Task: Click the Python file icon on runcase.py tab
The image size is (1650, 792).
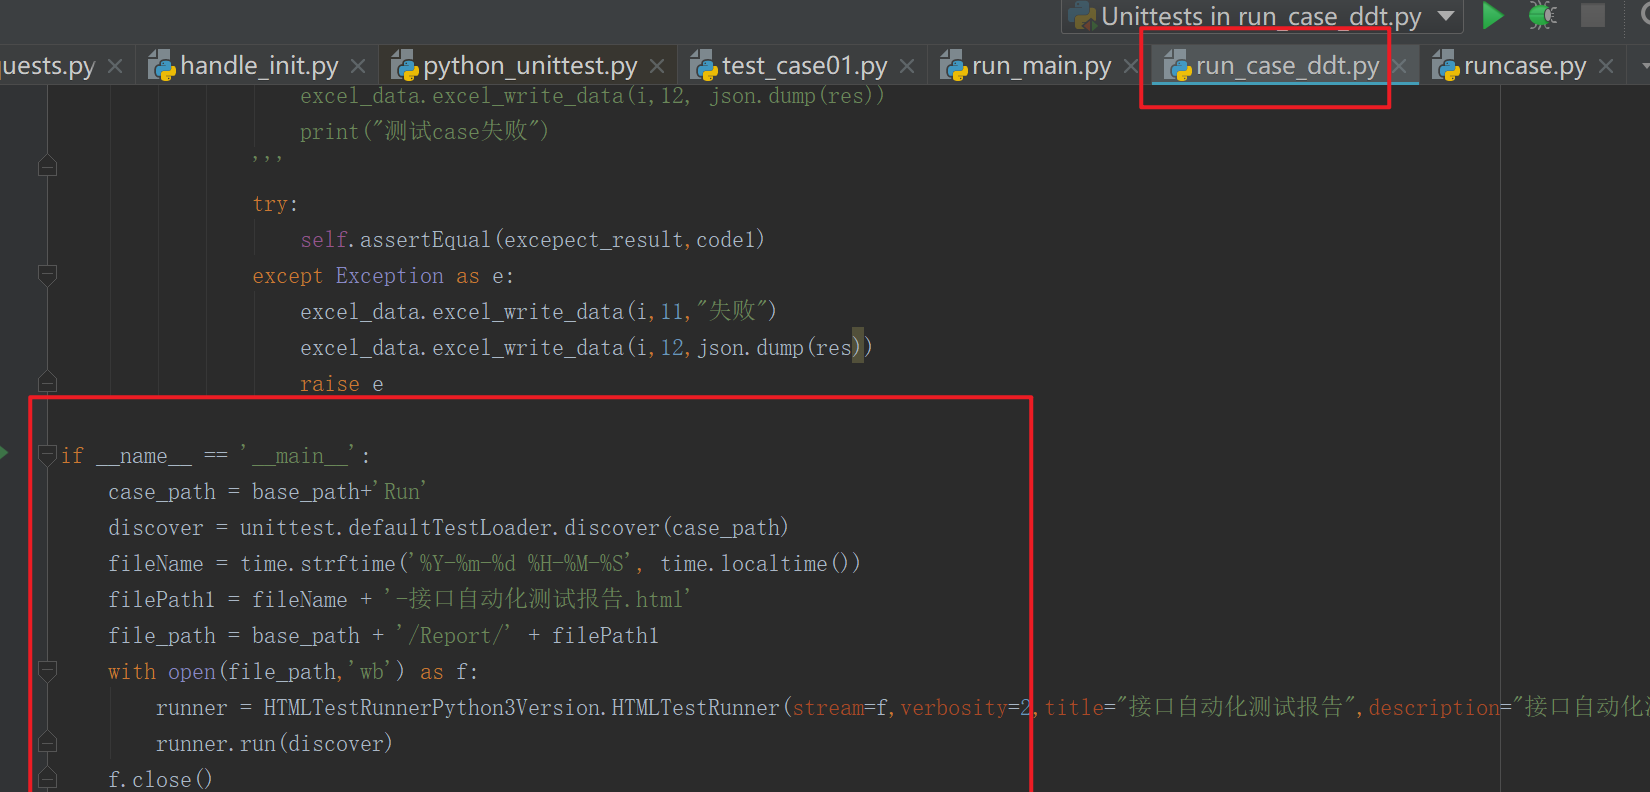Action: (x=1445, y=66)
